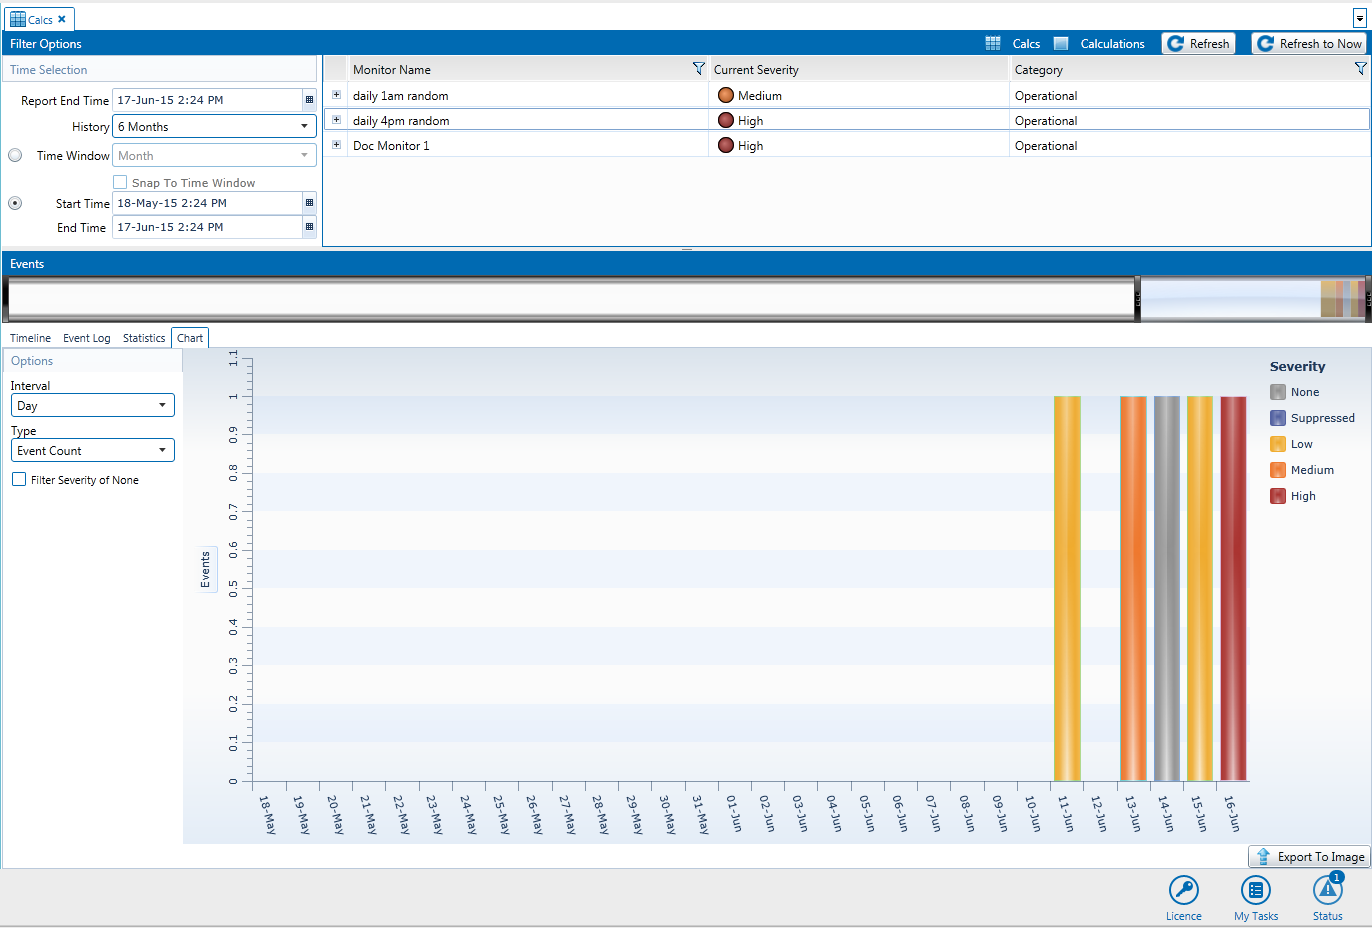Enable Filter Severity of None checkbox

point(19,480)
